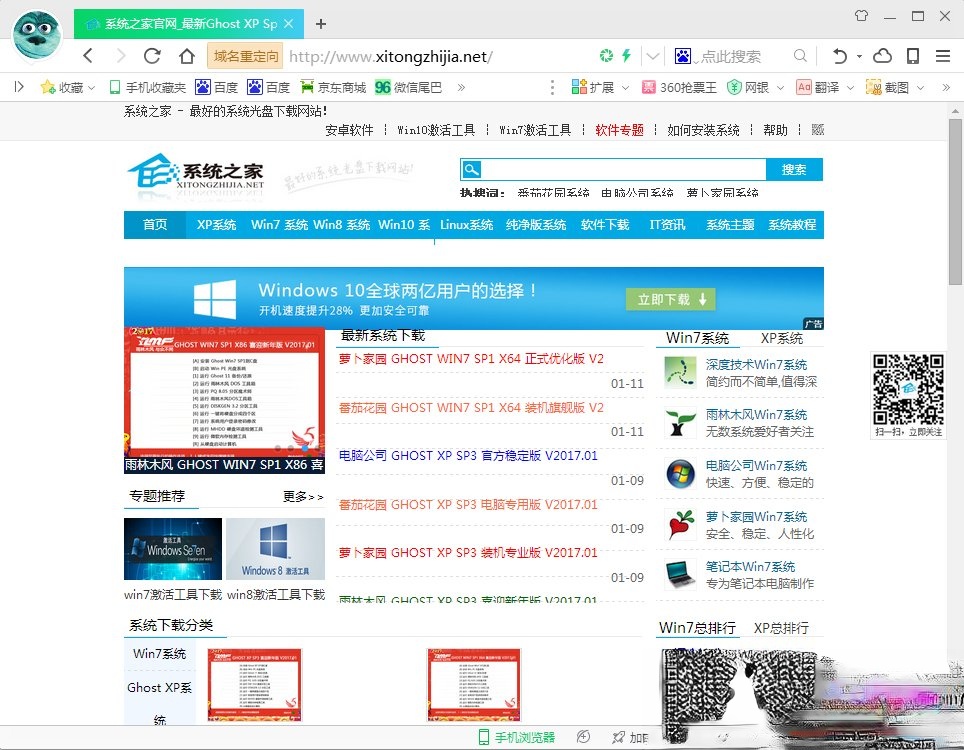Screen dimensions: 964x750
Task: Open 手机收藏夹 bookmark
Action: [148, 87]
